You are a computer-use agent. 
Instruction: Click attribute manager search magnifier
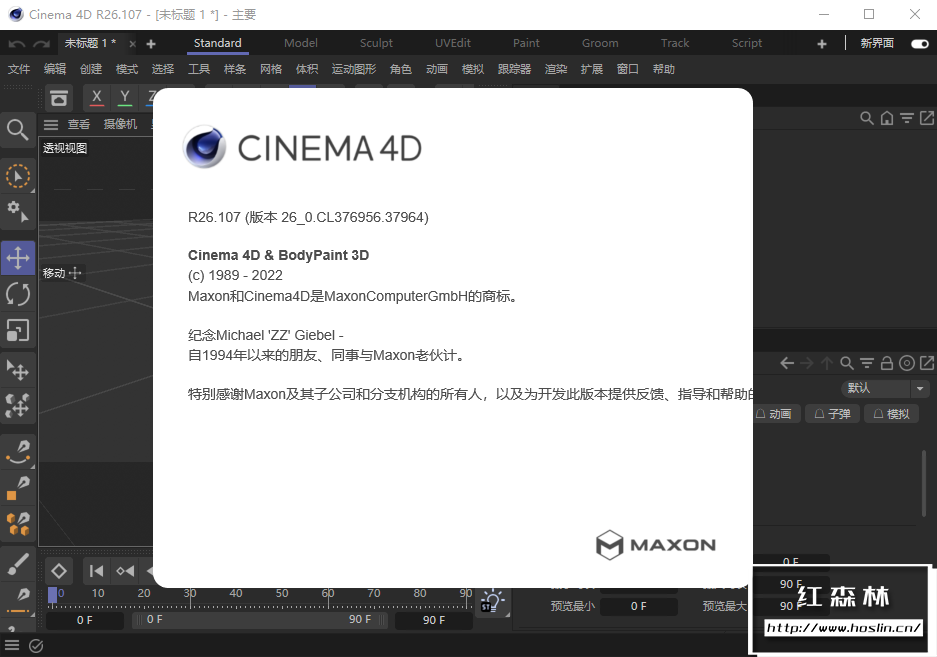(x=847, y=363)
